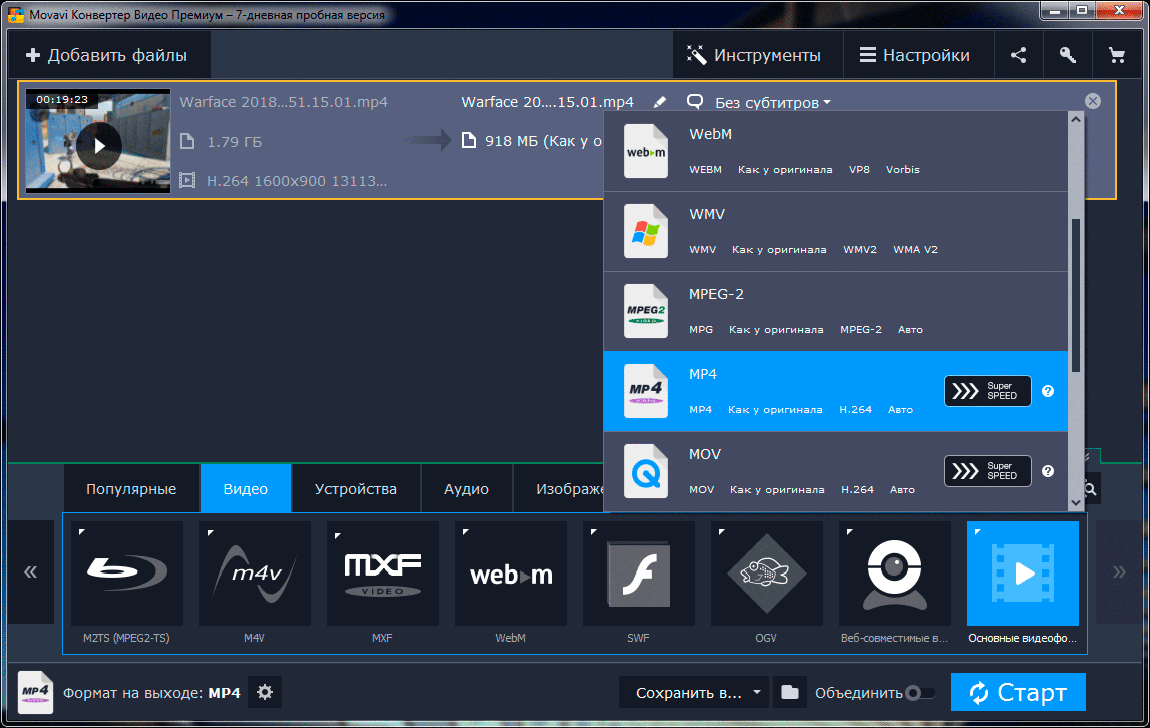Viewport: 1150px width, 728px height.
Task: Switch to the Аудио tab
Action: tap(466, 489)
